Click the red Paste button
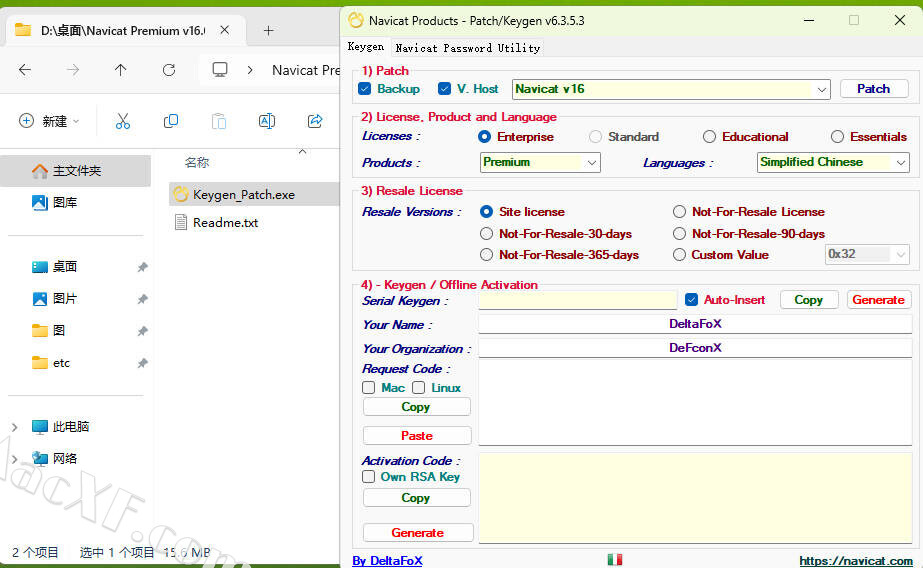 tap(416, 436)
